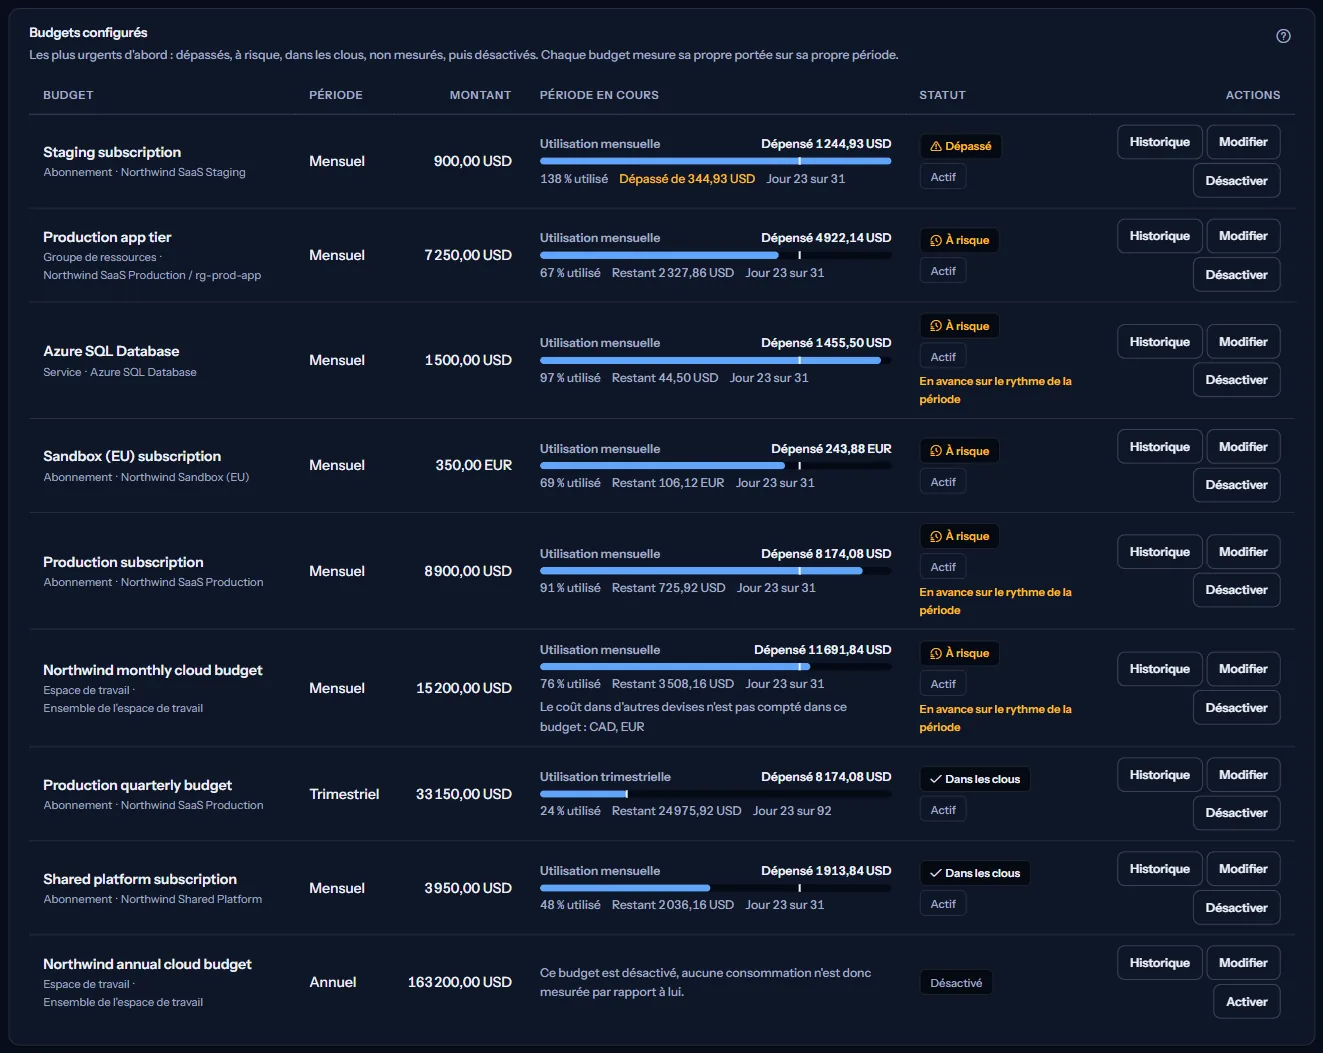Click the À risque badge for Azure SQL Database
Viewport: 1323px width, 1053px height.
pyautogui.click(x=960, y=326)
